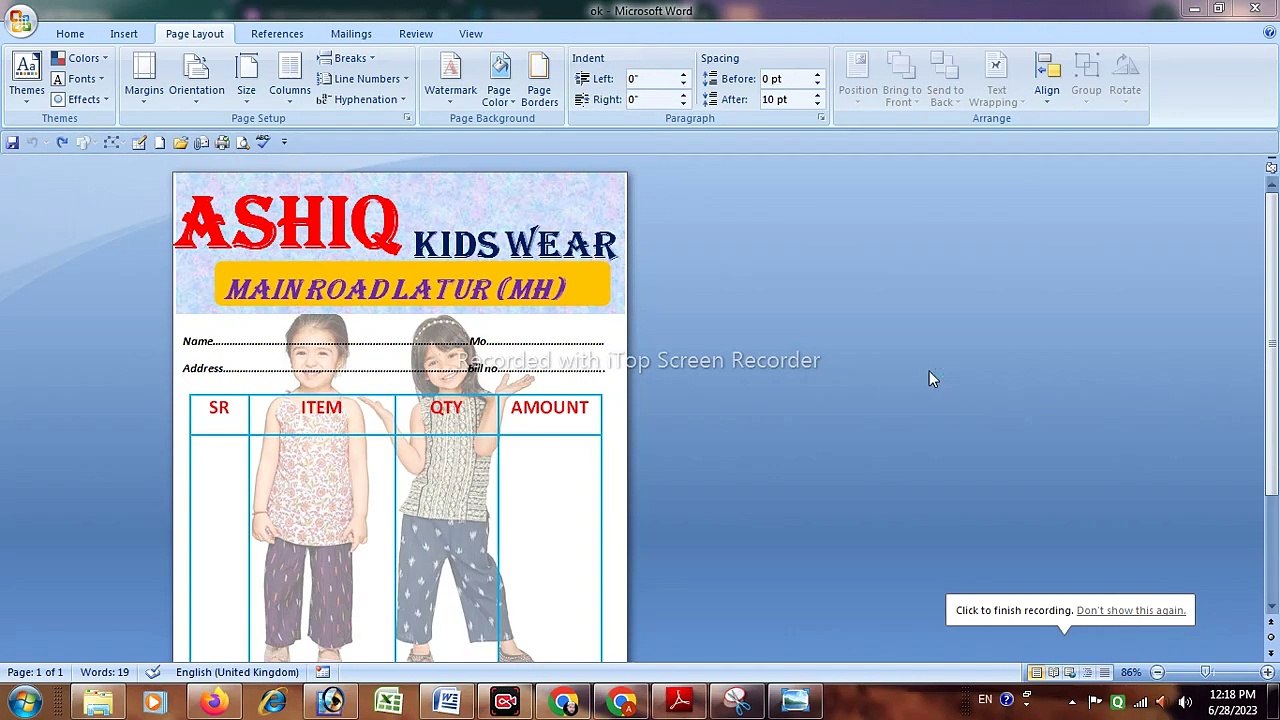Switch to Draft view
Viewport: 1280px width, 720px height.
click(x=1105, y=672)
